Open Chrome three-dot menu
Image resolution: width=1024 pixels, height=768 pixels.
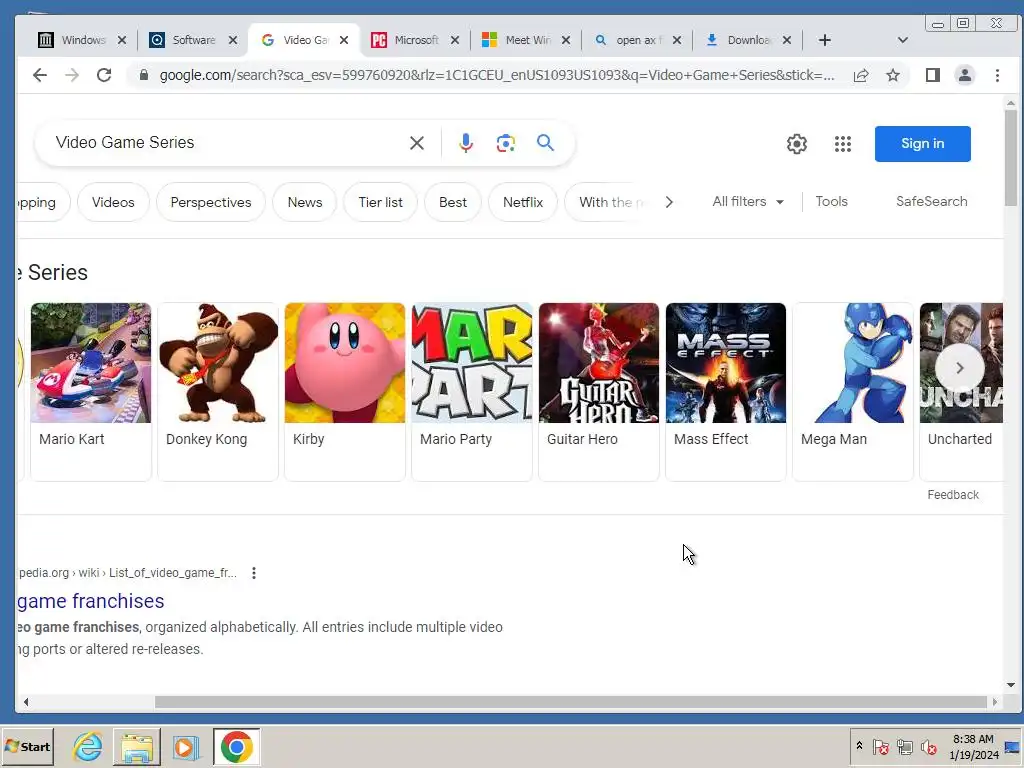[x=997, y=75]
